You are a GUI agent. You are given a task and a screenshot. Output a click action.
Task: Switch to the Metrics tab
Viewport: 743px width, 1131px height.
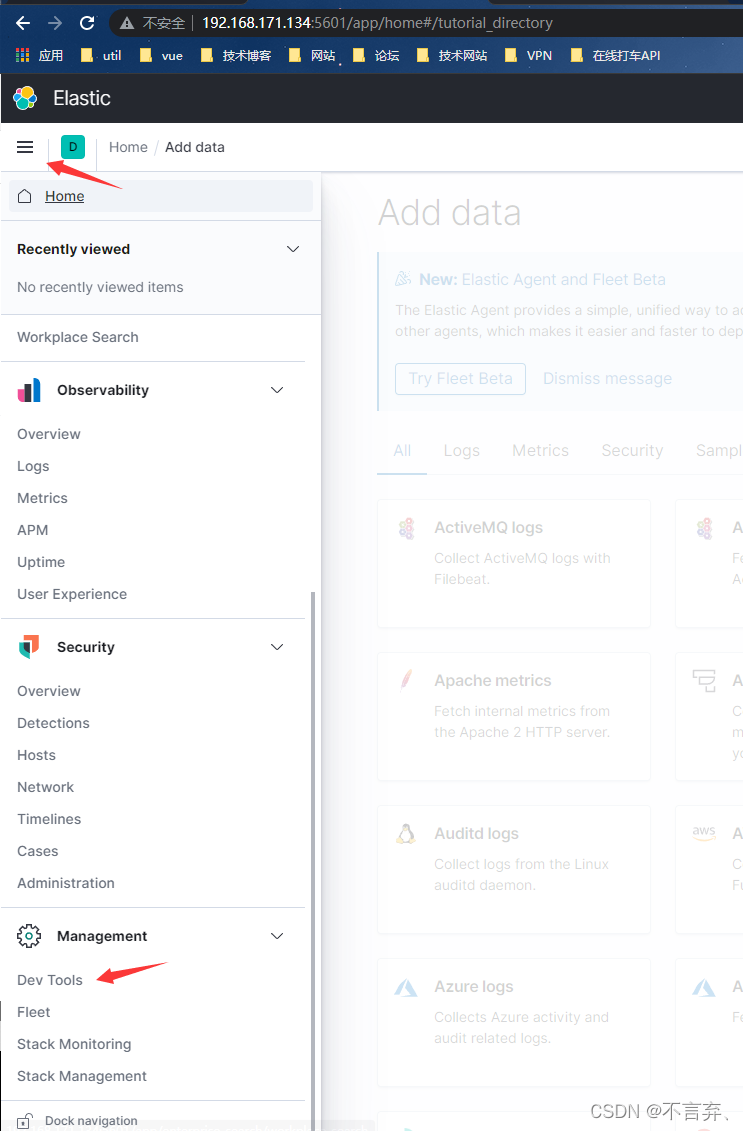pos(540,451)
